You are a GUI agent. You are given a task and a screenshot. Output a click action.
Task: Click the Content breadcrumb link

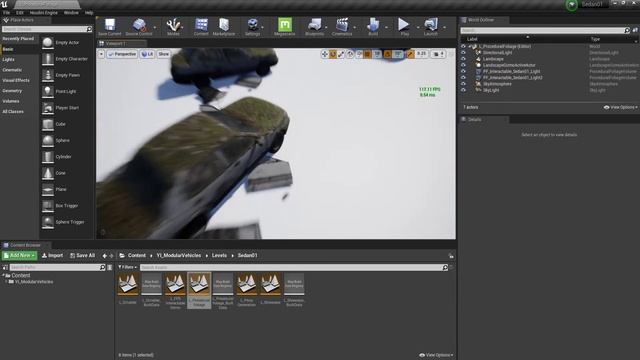click(x=137, y=256)
